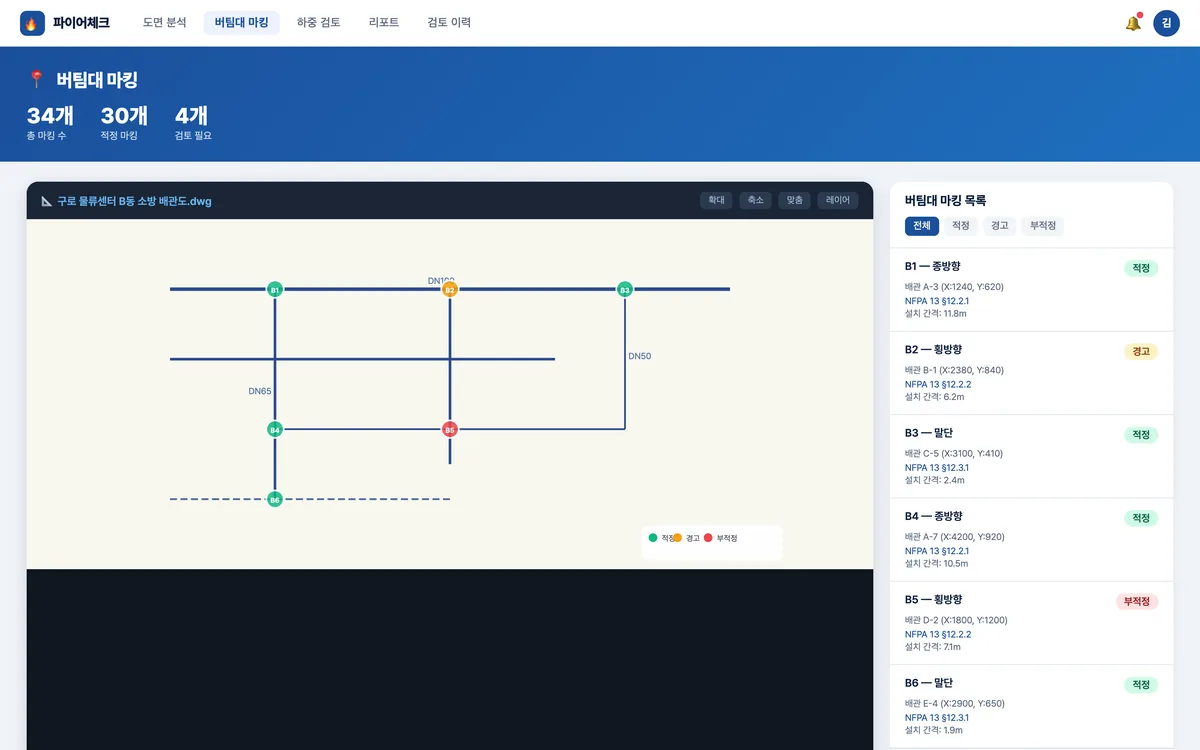Select list item B1 — 종방향
This screenshot has width=1200, height=750.
coord(1031,290)
